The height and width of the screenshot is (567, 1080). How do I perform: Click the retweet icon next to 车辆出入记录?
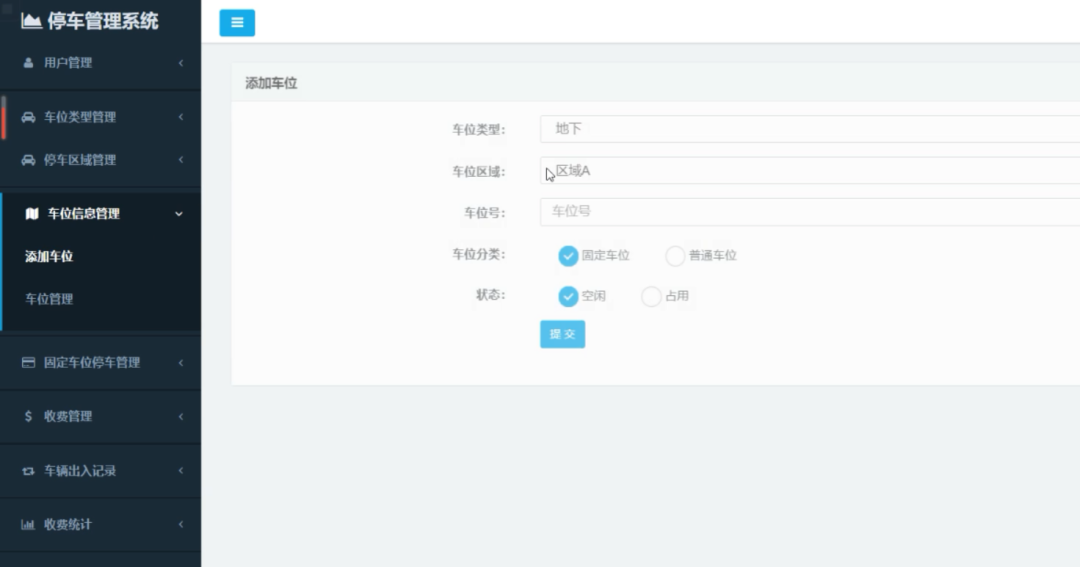coord(28,471)
